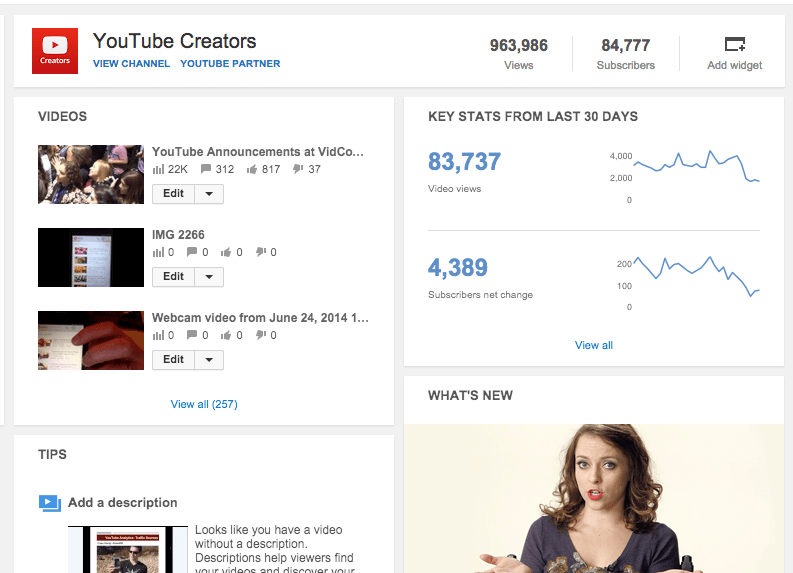Open the View Channel link

tap(130, 64)
